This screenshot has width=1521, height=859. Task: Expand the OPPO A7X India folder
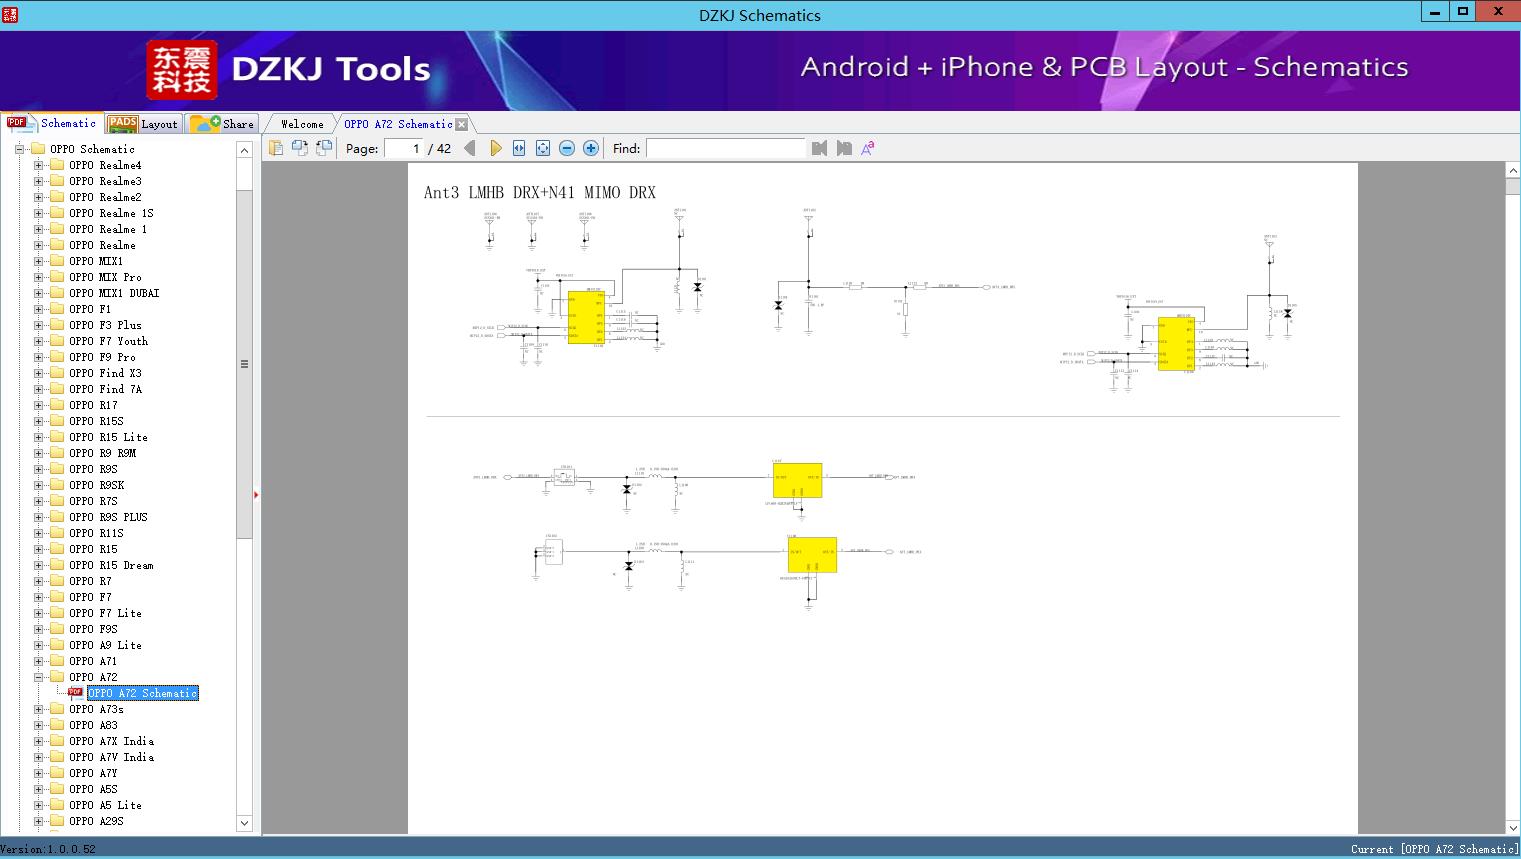[38, 741]
